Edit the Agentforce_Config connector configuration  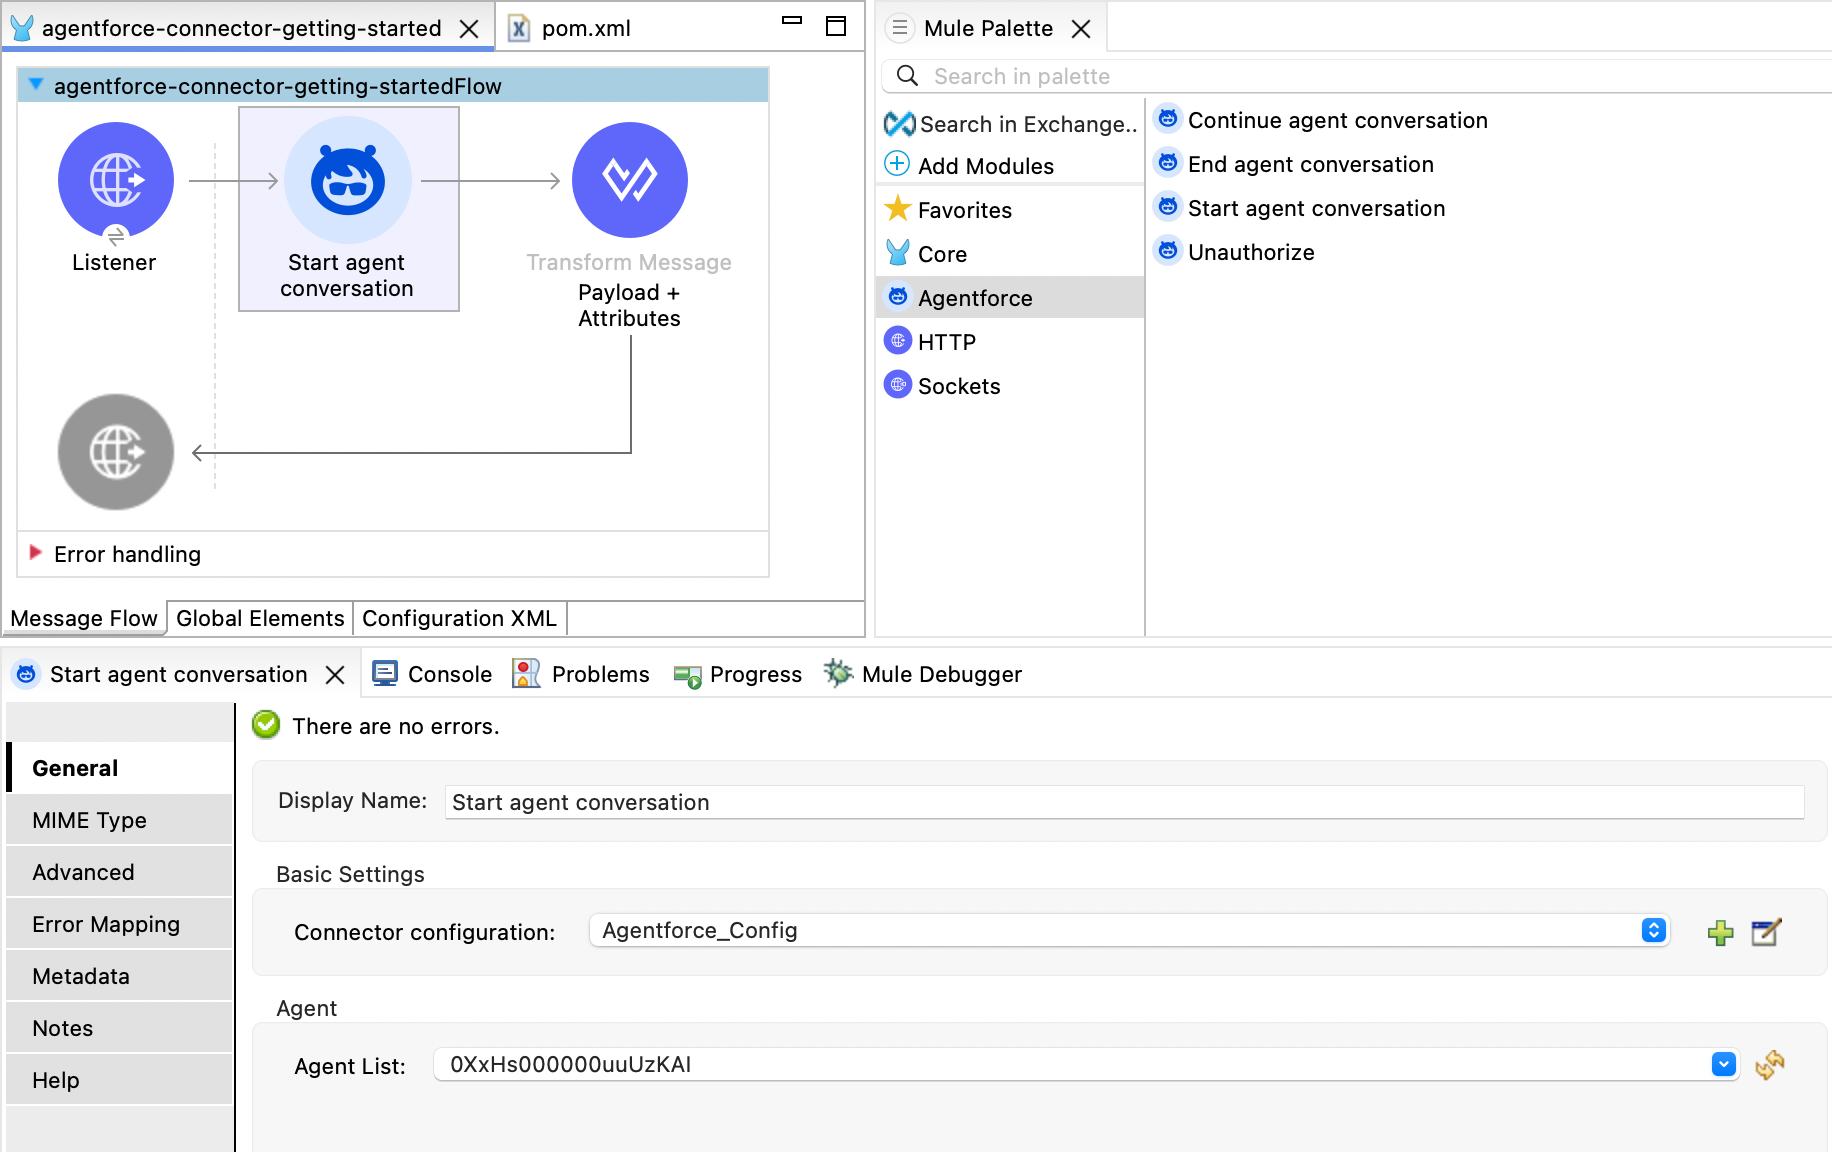point(1767,932)
